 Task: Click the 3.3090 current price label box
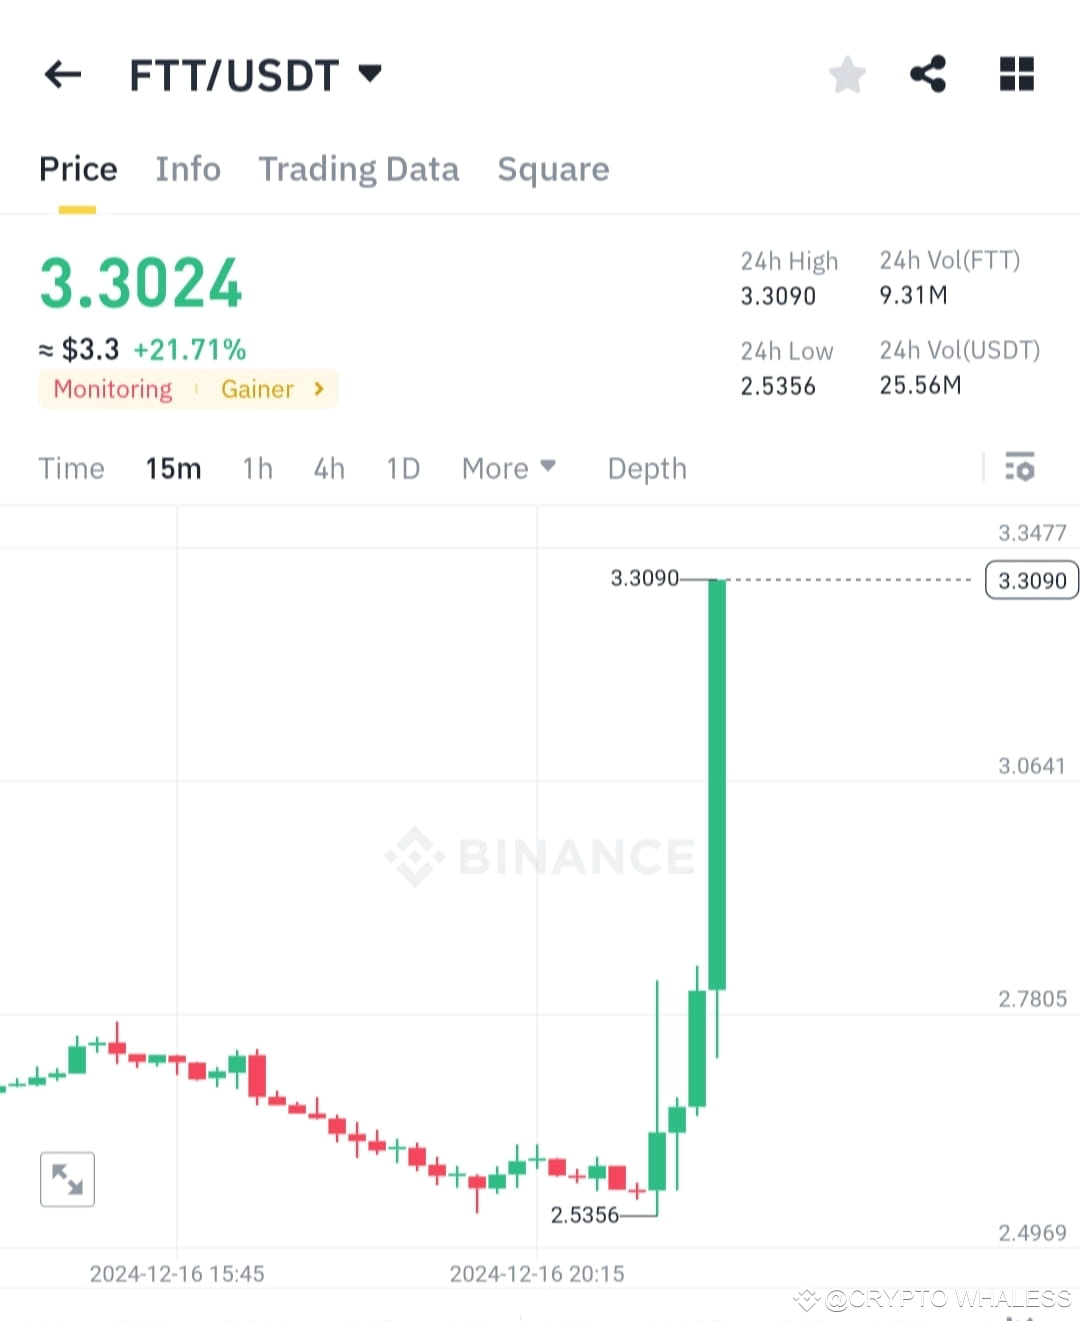(x=1031, y=580)
